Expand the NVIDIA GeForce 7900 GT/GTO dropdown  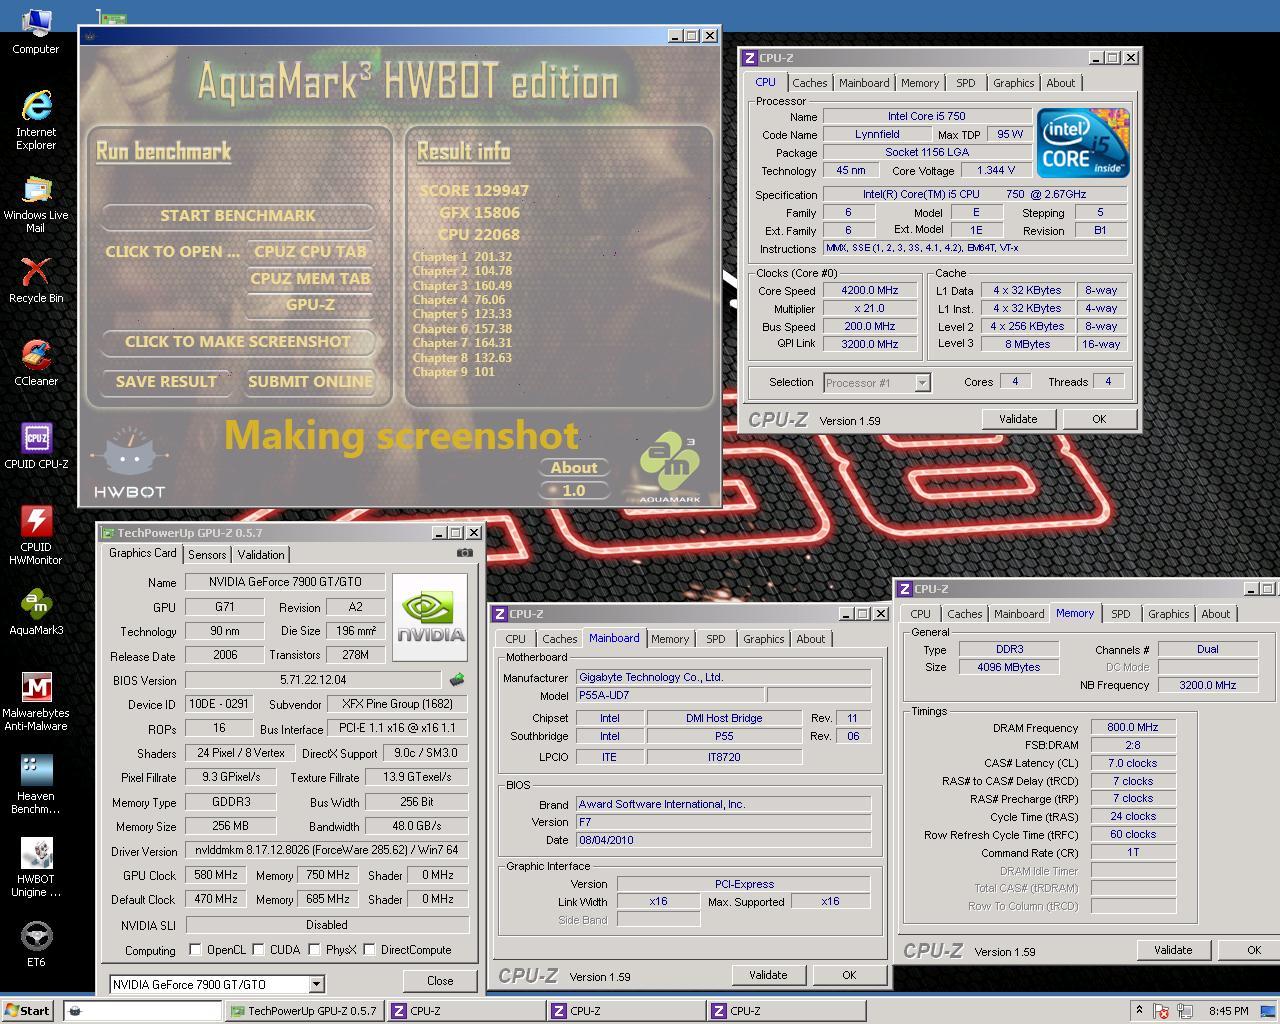(x=316, y=984)
